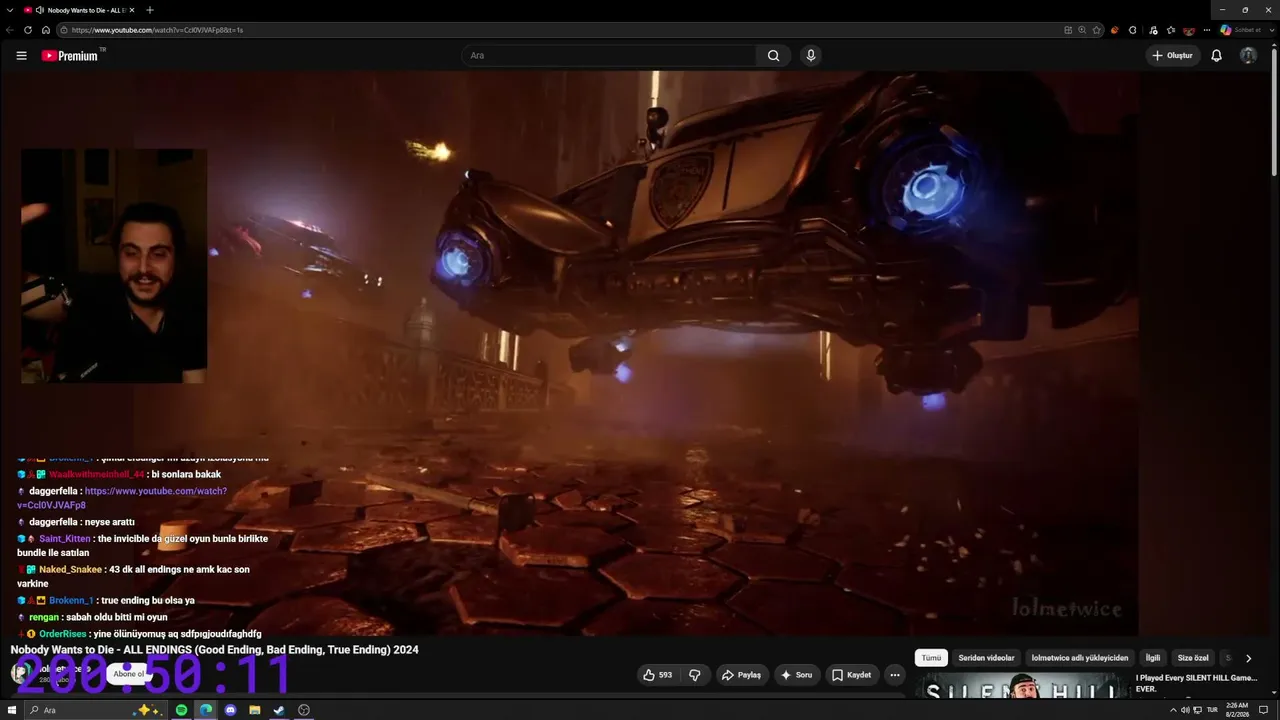Favorite this page with star icon
This screenshot has height=720, width=1280.
click(1097, 30)
